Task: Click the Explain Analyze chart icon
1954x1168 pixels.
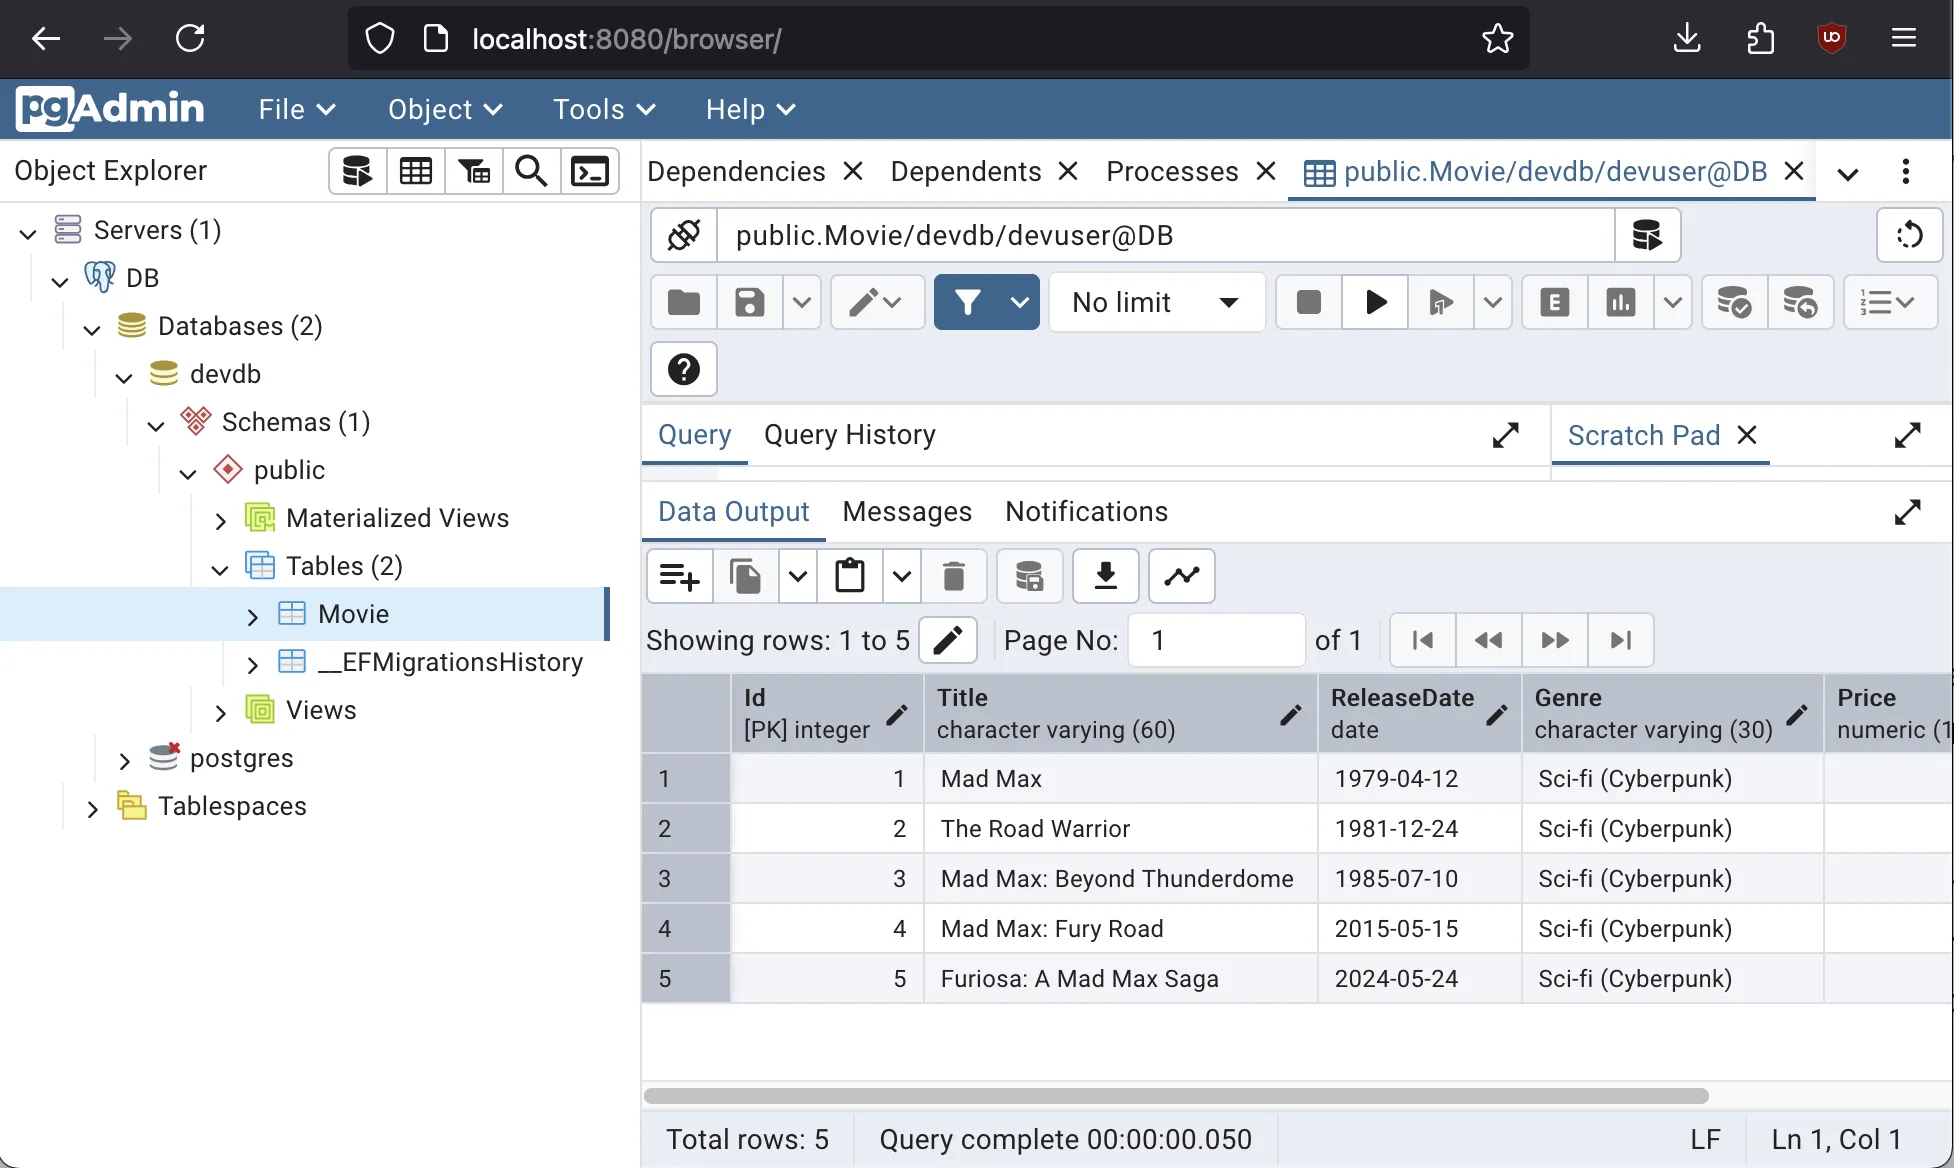Action: 1621,302
